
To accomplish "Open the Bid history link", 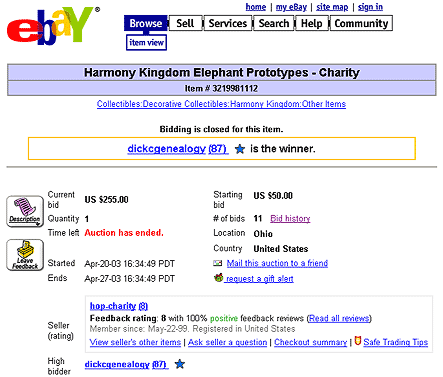I will [x=290, y=219].
